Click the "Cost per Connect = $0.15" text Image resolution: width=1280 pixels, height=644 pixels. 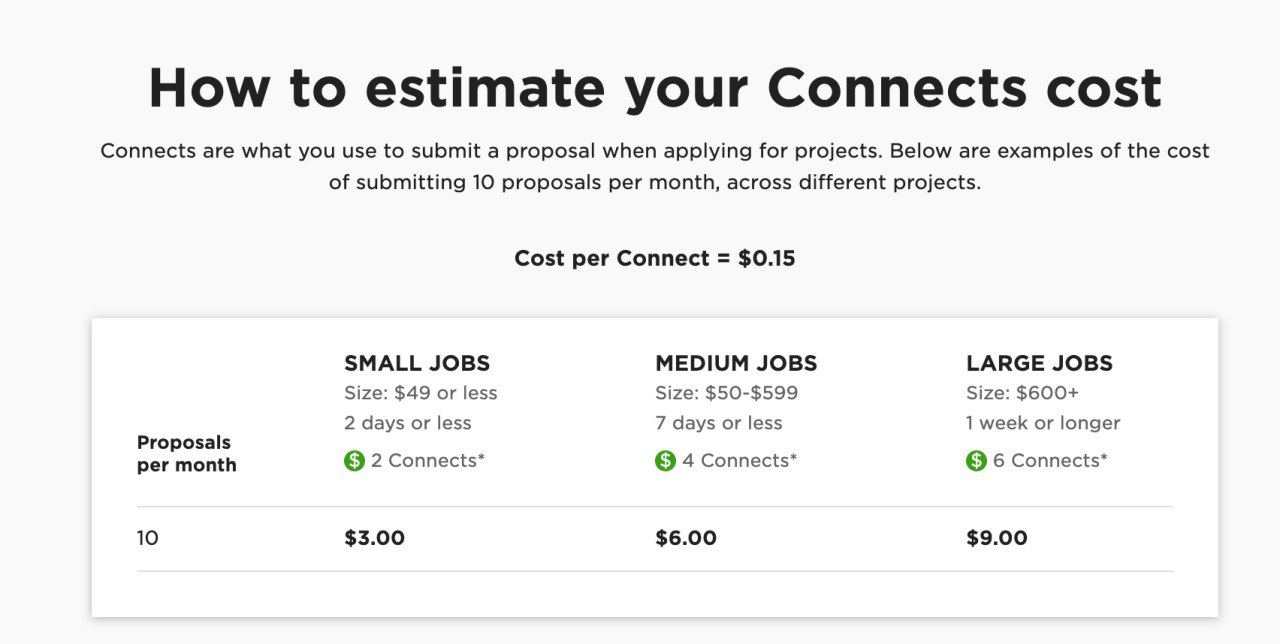tap(655, 258)
